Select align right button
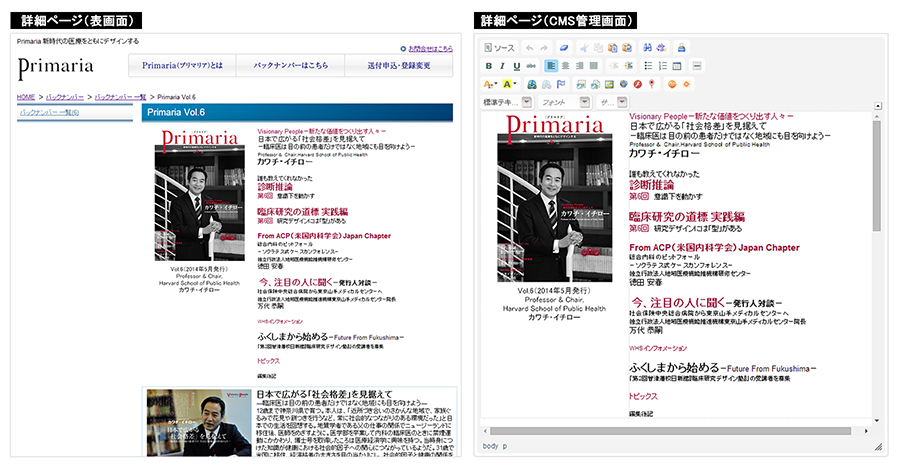The image size is (900, 470). 580,66
